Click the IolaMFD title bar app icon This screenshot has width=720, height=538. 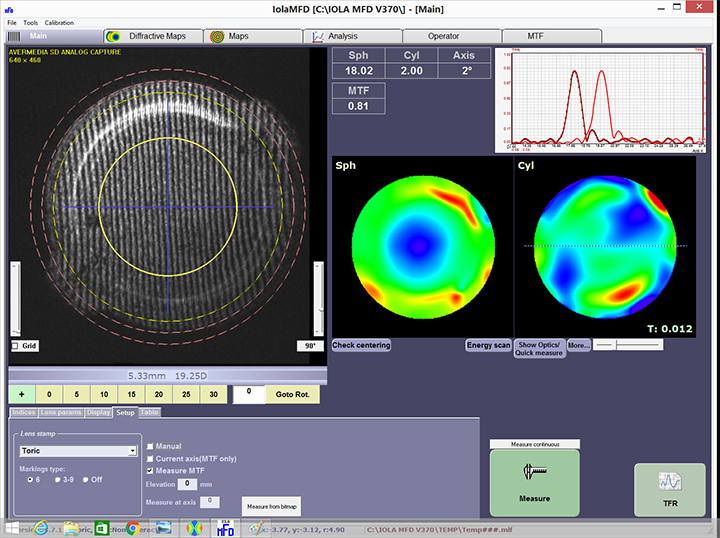[9, 9]
